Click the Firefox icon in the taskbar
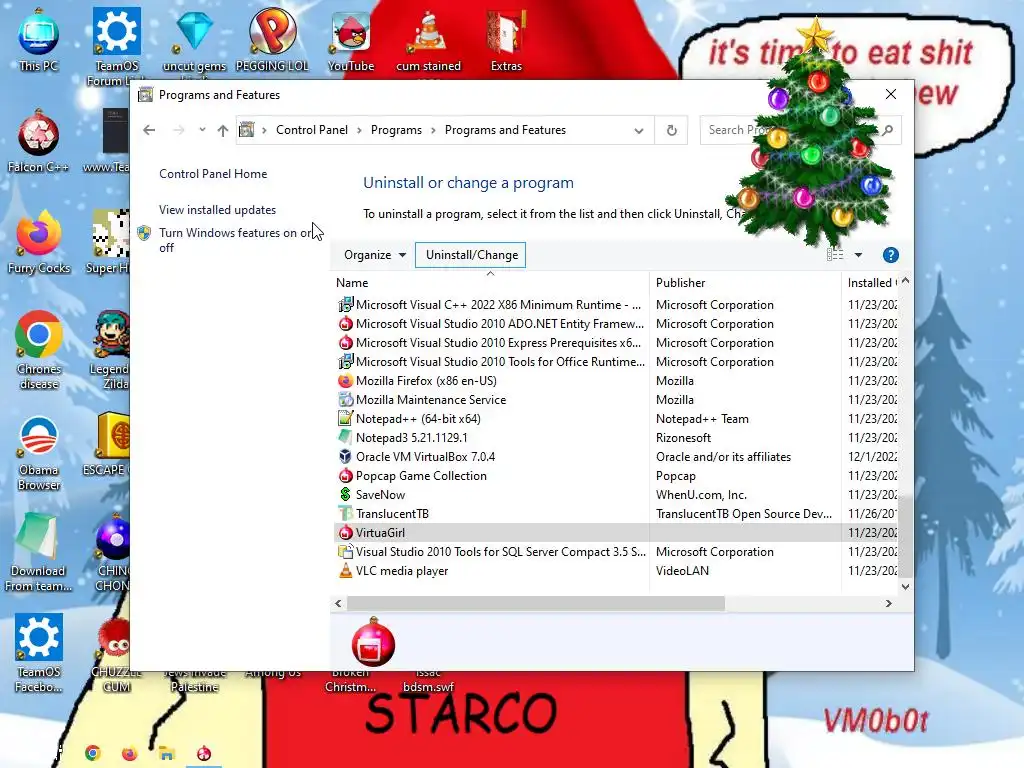The image size is (1024, 768). [x=129, y=754]
